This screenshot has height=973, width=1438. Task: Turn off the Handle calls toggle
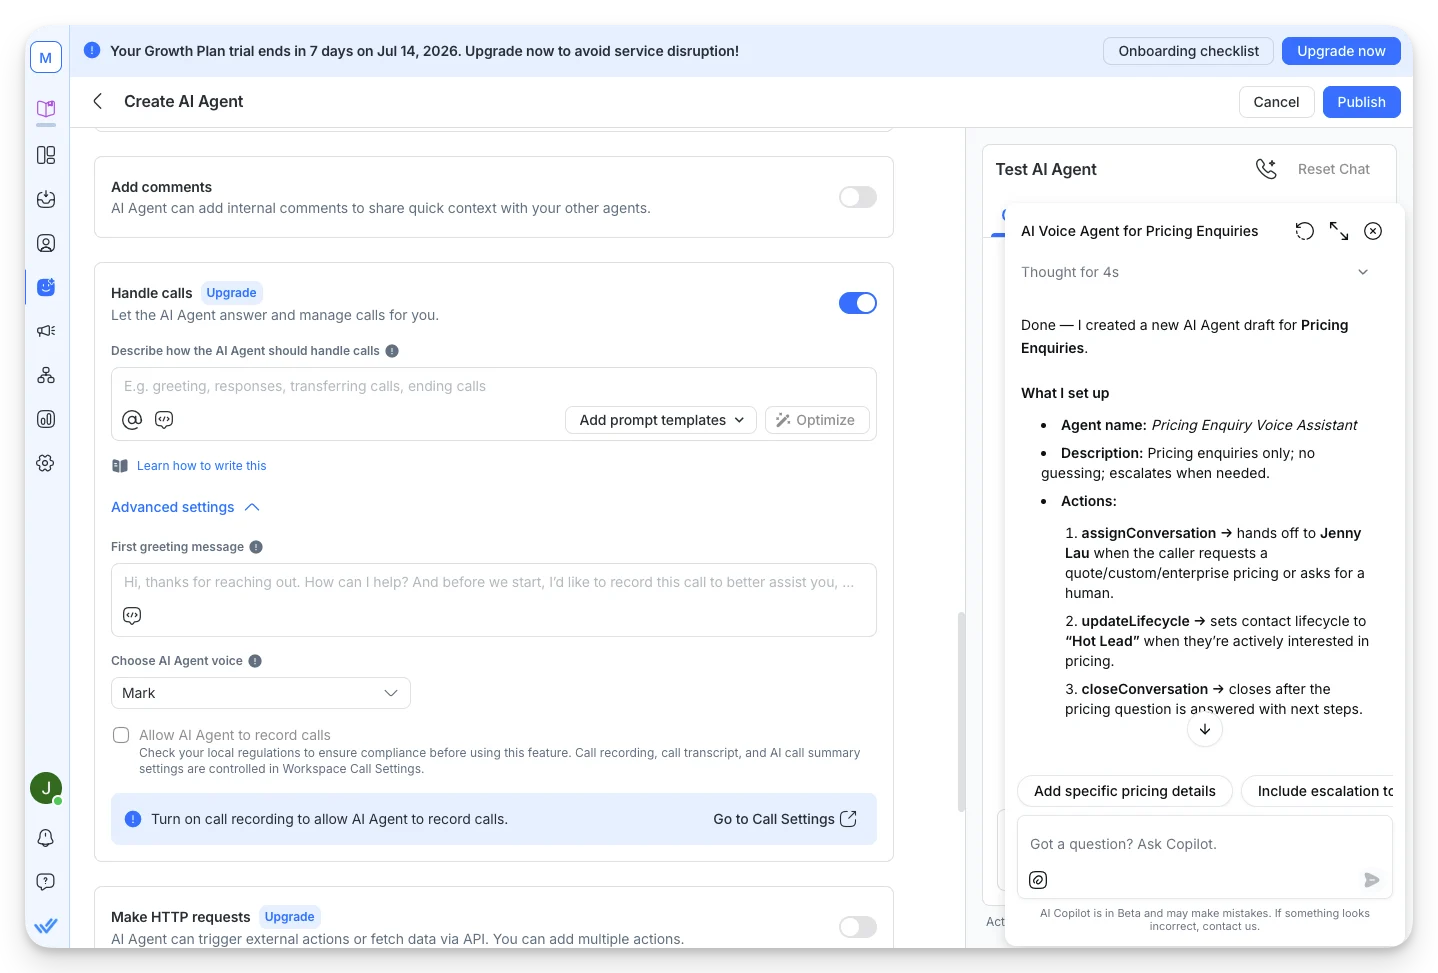[858, 303]
